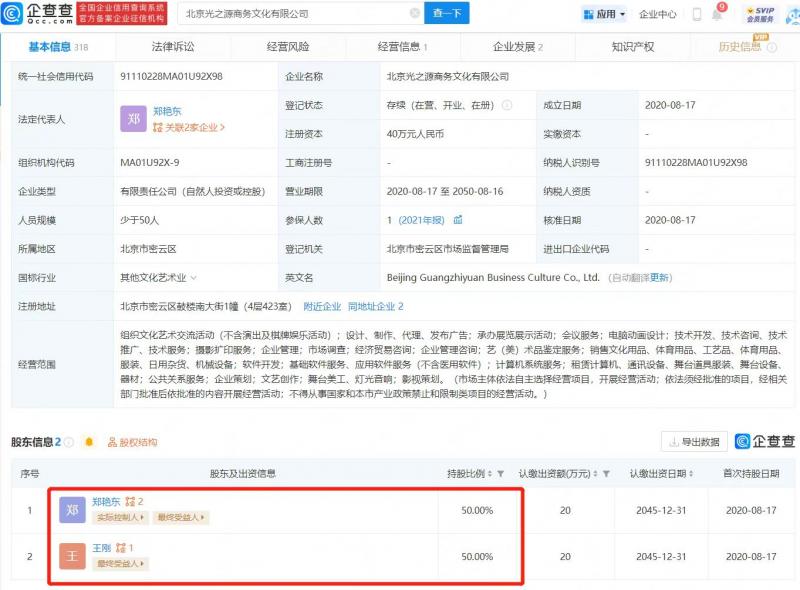Open shareholder 王刚 name link

click(102, 548)
